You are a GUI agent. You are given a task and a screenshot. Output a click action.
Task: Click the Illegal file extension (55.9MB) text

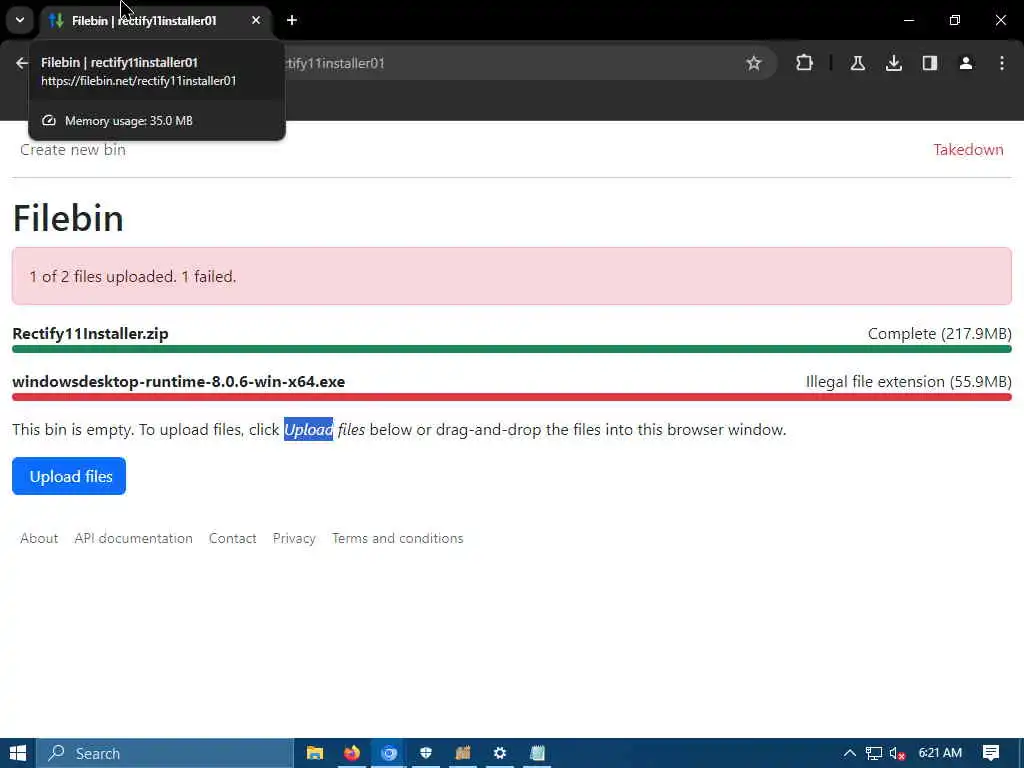pyautogui.click(x=908, y=381)
